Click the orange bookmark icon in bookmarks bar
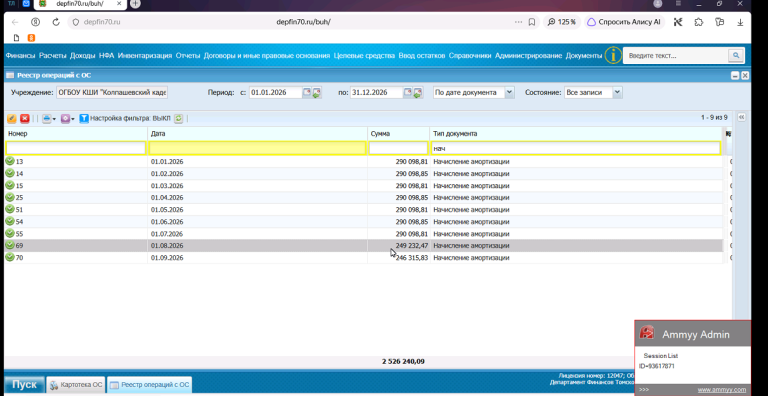This screenshot has height=396, width=768. [x=31, y=38]
